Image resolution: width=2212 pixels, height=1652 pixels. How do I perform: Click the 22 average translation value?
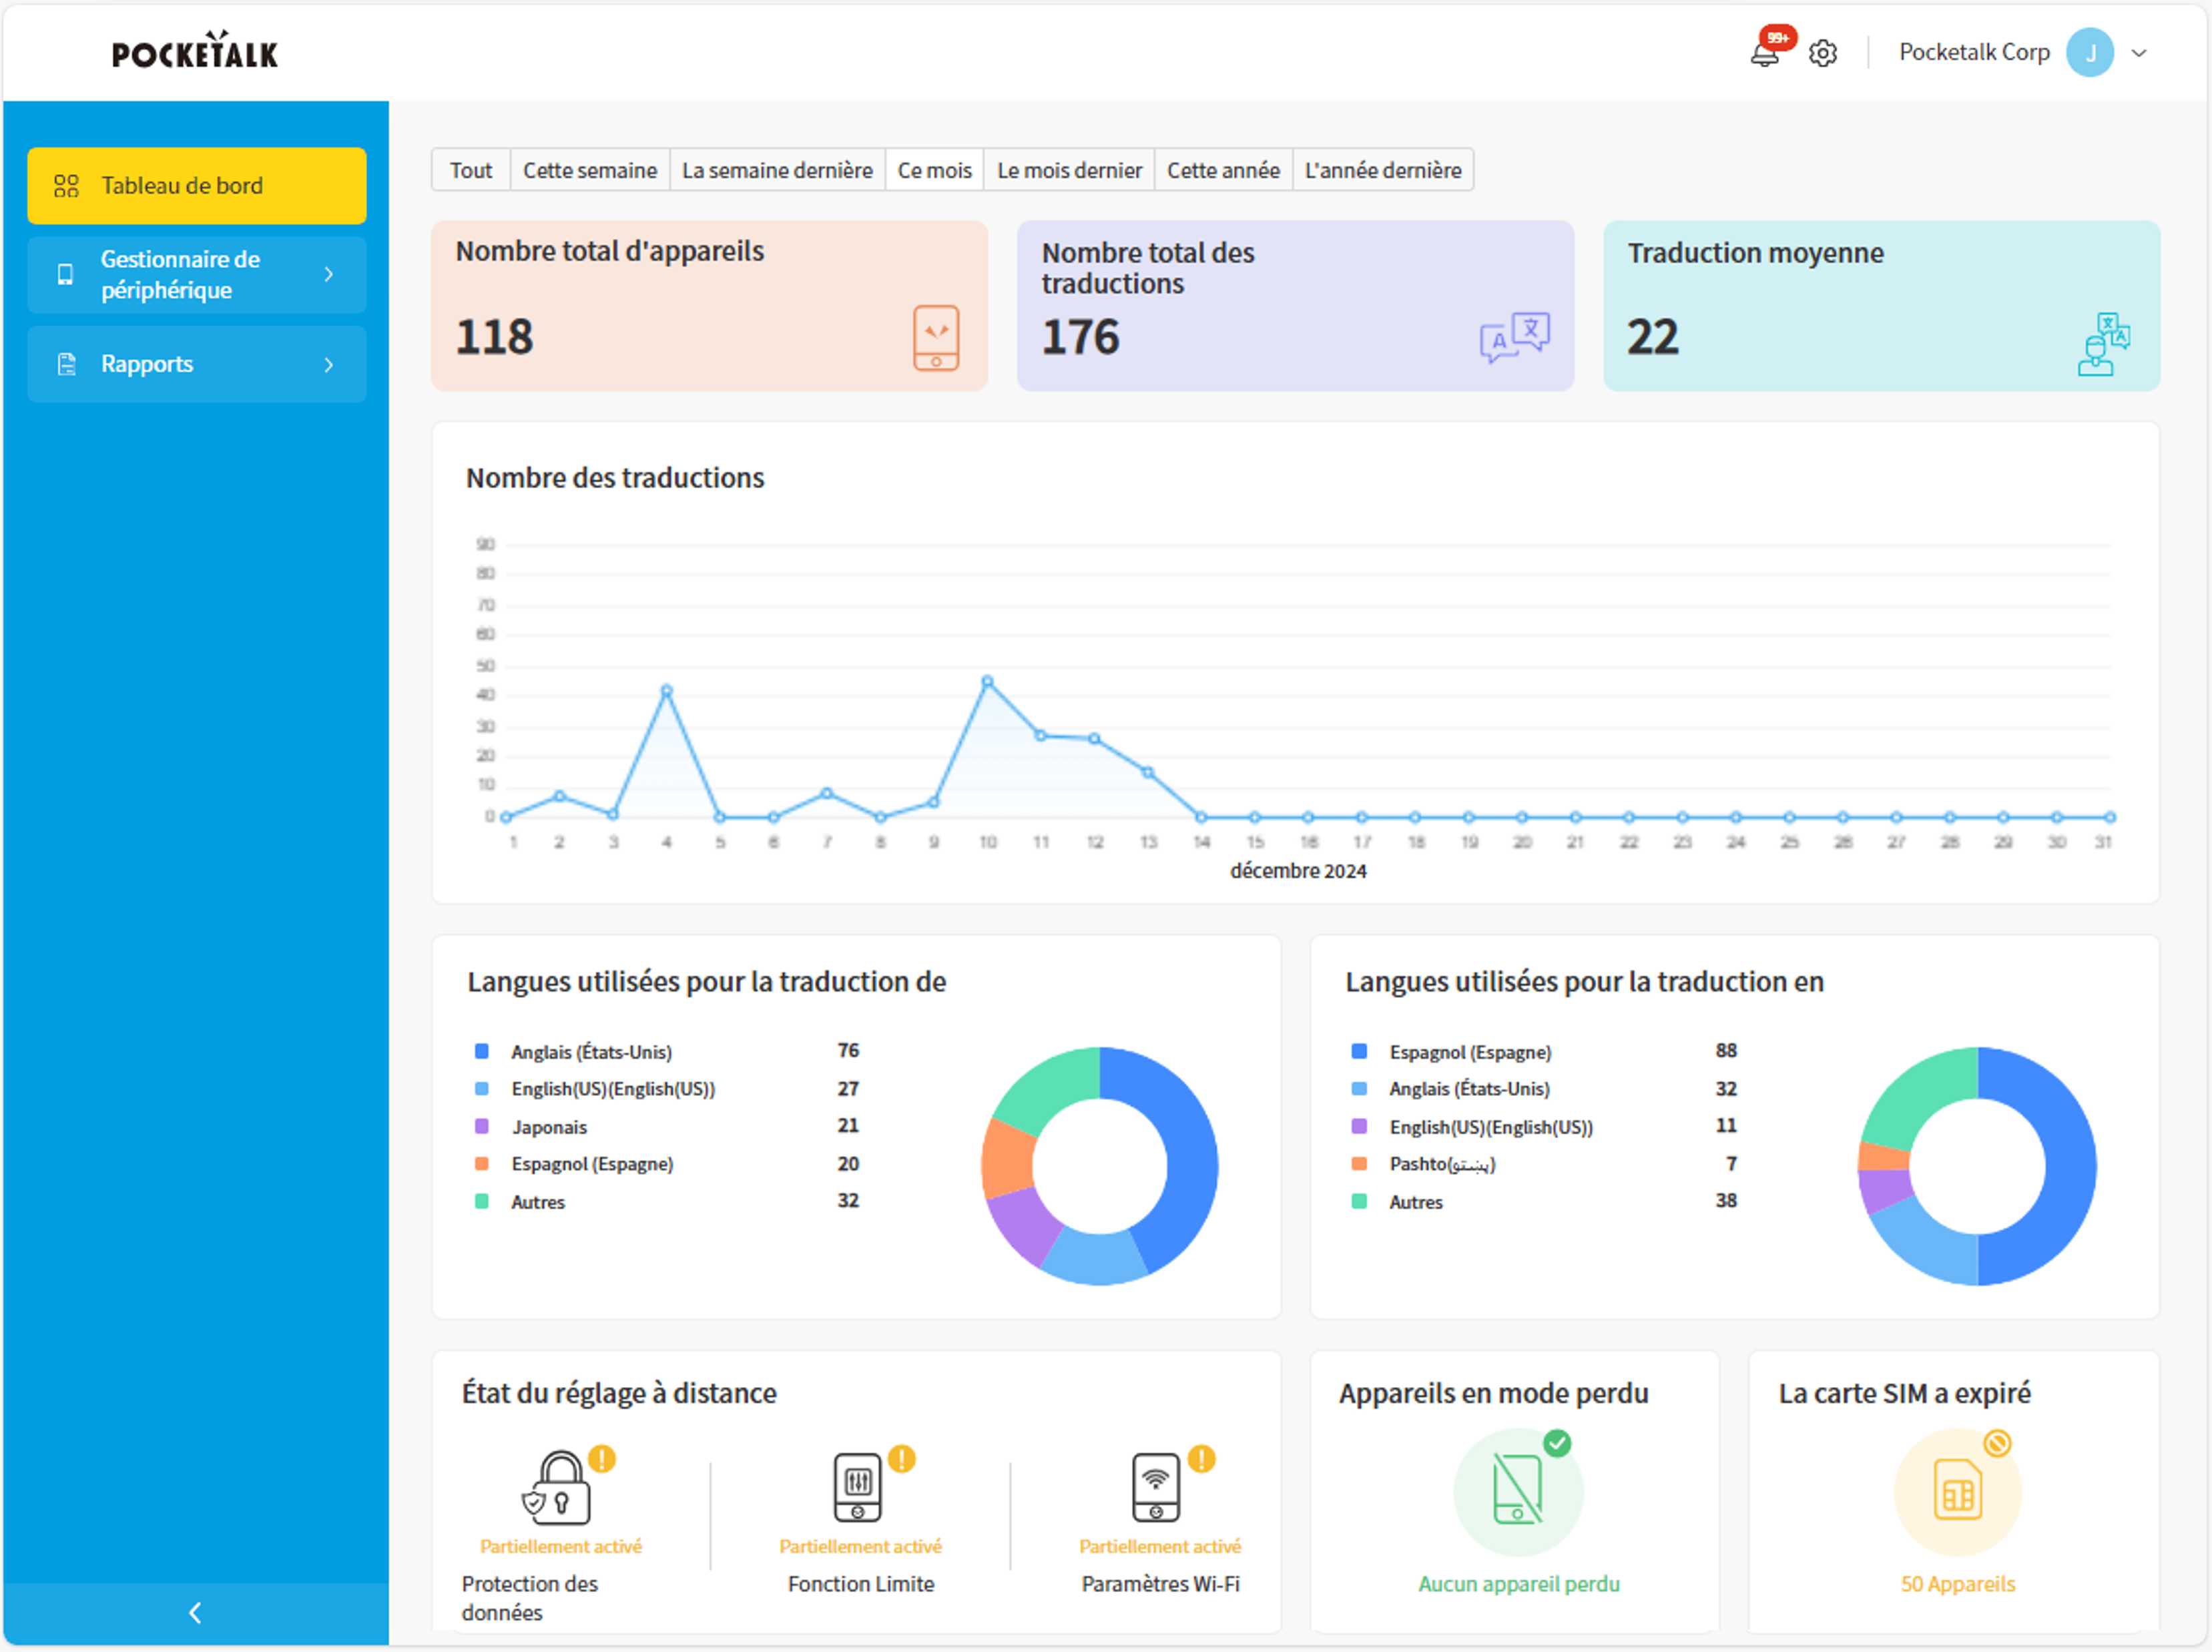point(1652,337)
